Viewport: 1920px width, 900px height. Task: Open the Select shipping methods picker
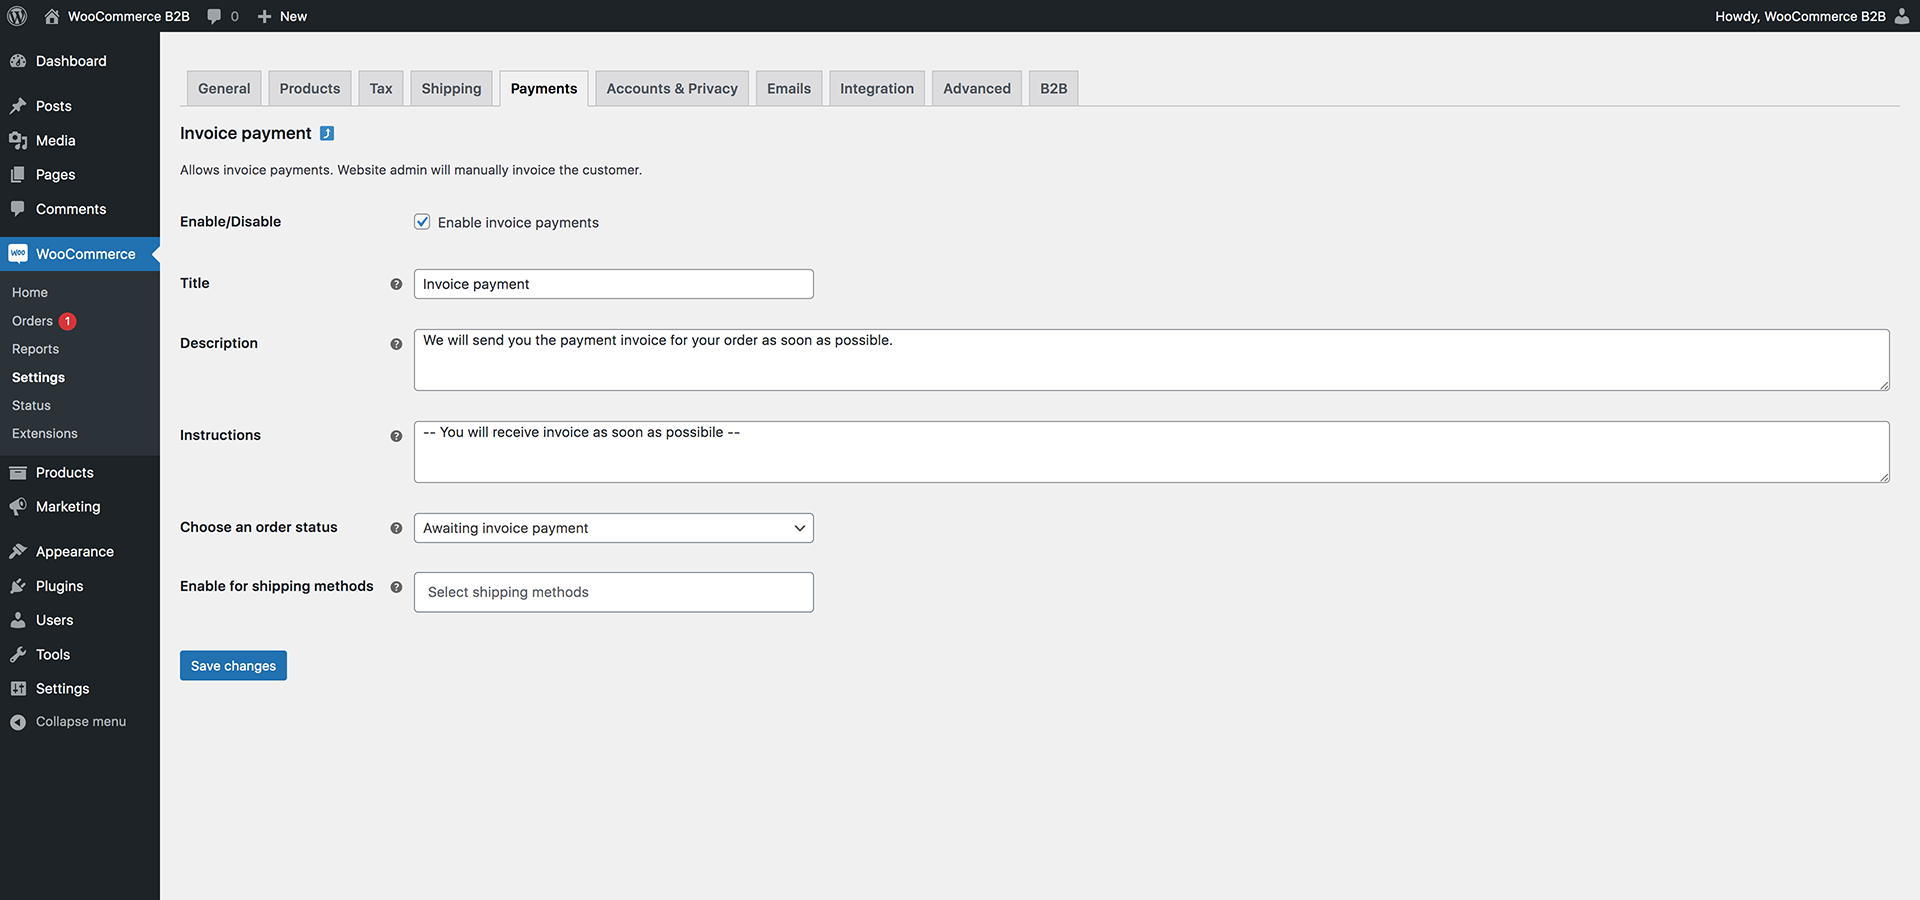coord(613,591)
